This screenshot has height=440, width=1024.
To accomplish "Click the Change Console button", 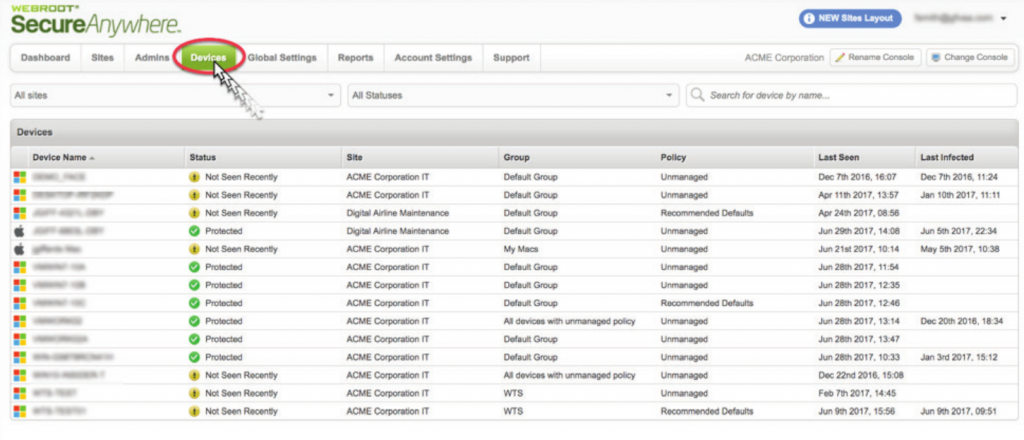I will [x=970, y=57].
